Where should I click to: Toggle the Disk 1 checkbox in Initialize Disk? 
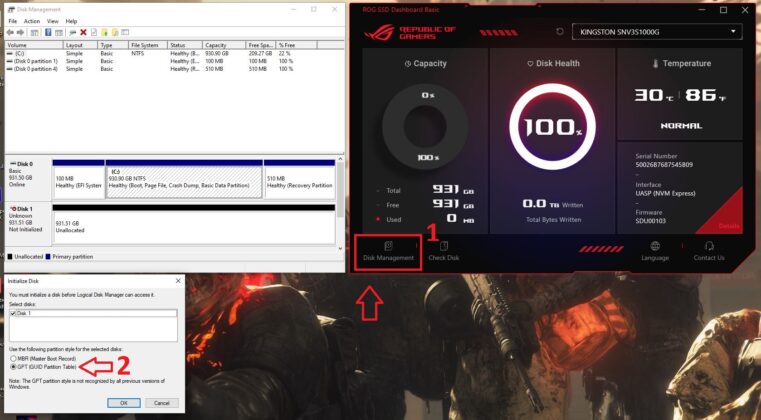(13, 314)
